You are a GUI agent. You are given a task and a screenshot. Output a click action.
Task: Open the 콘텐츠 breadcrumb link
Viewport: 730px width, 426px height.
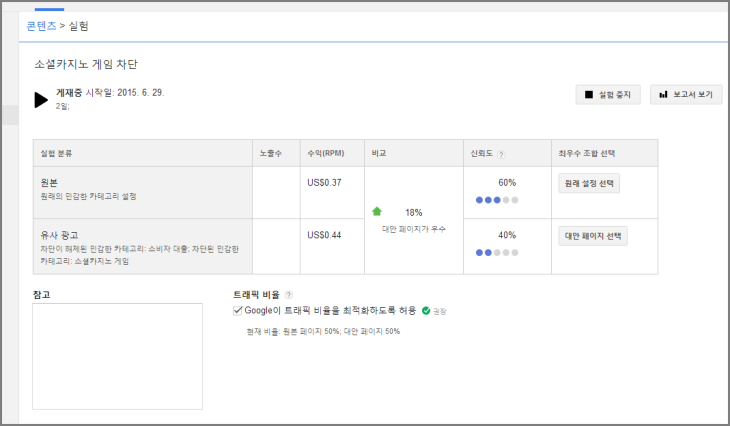[41, 24]
